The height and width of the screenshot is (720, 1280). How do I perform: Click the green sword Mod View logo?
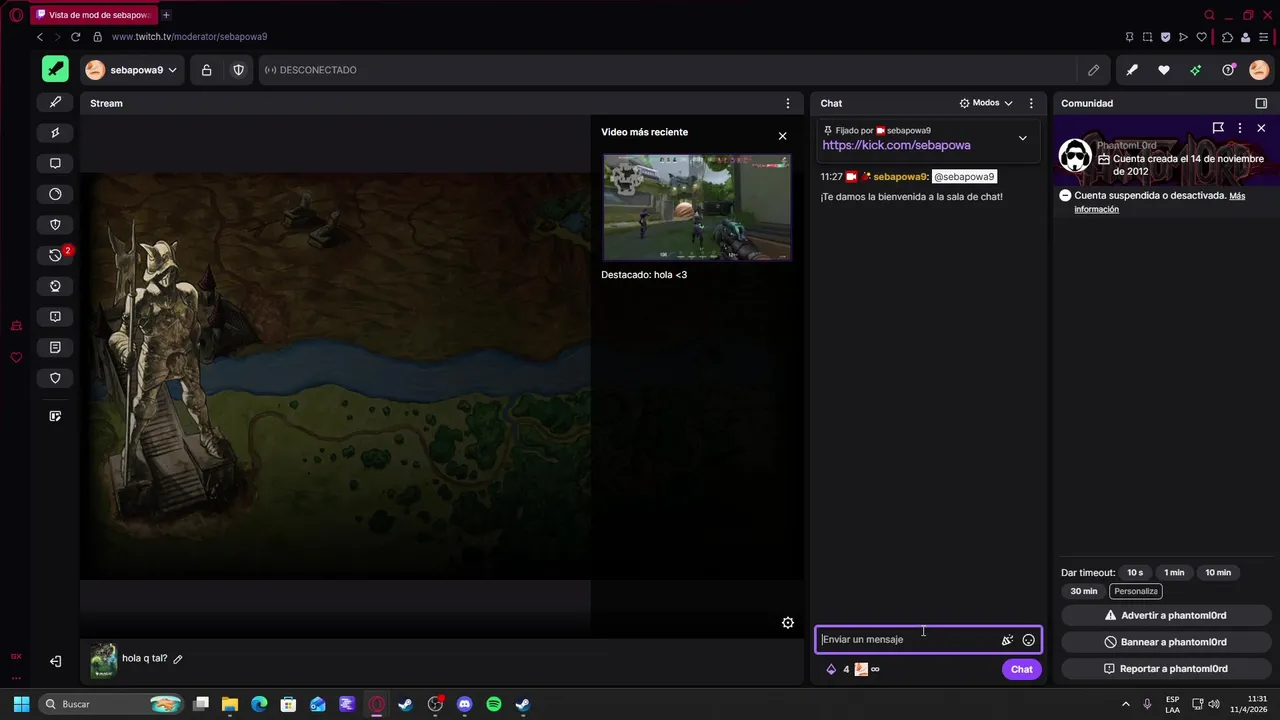55,70
